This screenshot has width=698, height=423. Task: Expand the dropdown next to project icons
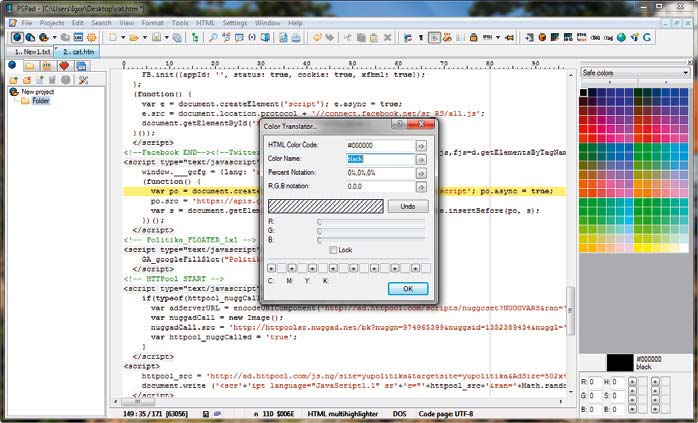pyautogui.click(x=54, y=37)
